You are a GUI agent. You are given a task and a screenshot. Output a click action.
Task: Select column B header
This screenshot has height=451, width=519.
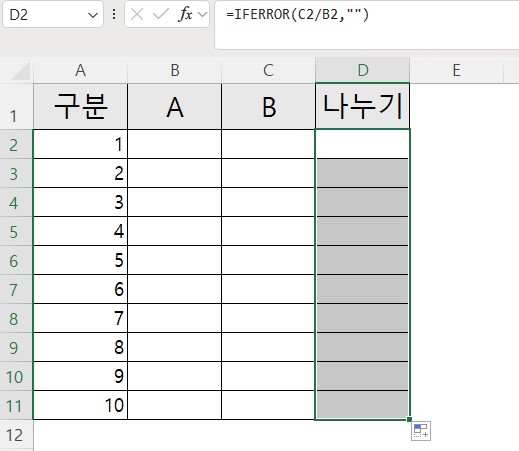(x=175, y=70)
